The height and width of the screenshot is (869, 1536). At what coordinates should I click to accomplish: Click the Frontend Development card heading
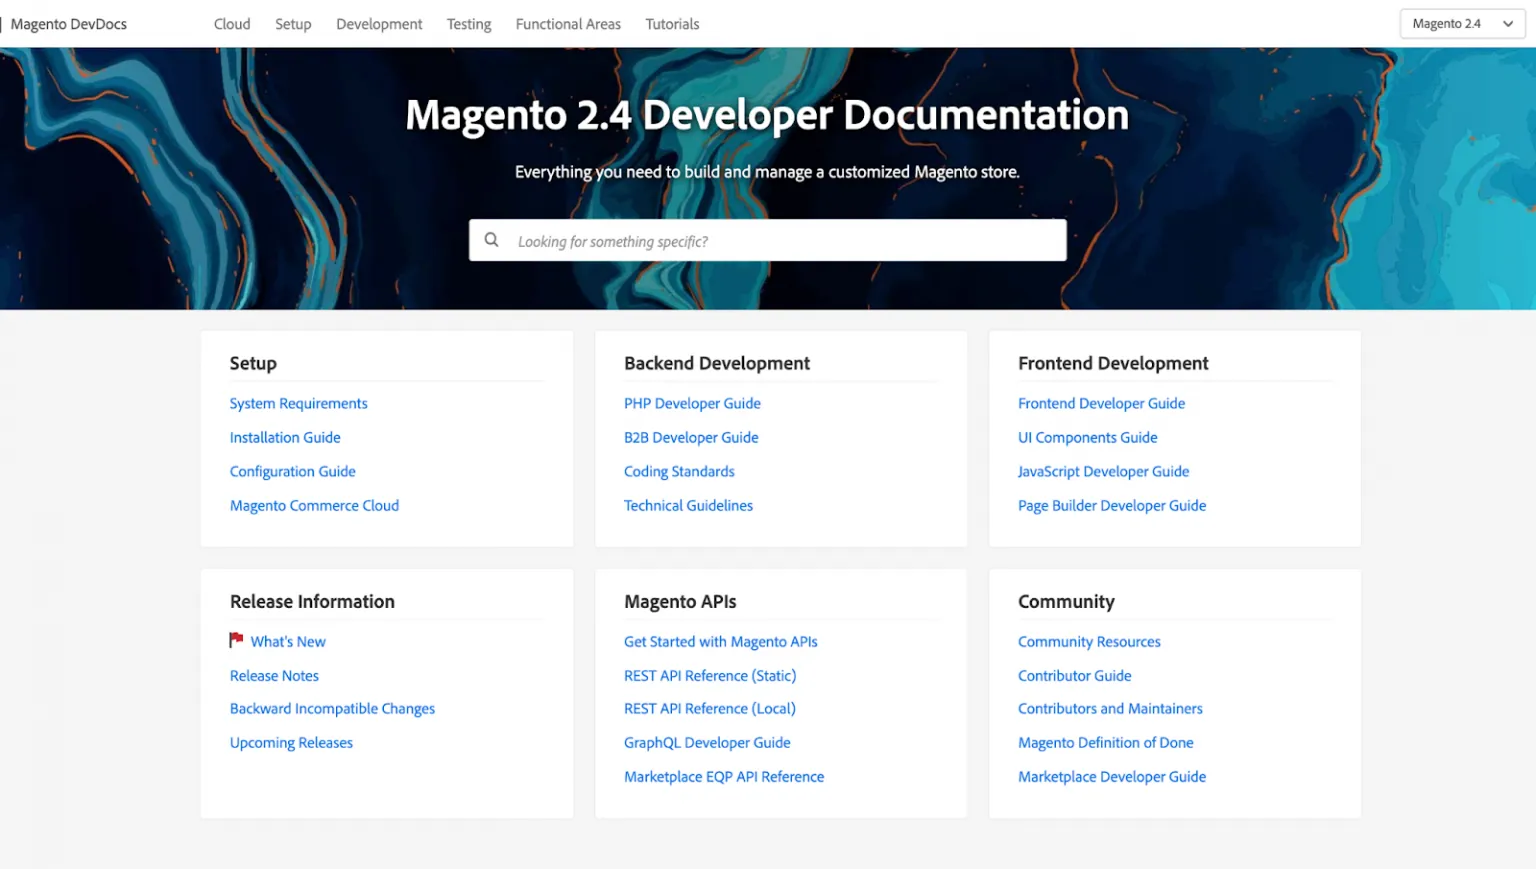[1113, 363]
